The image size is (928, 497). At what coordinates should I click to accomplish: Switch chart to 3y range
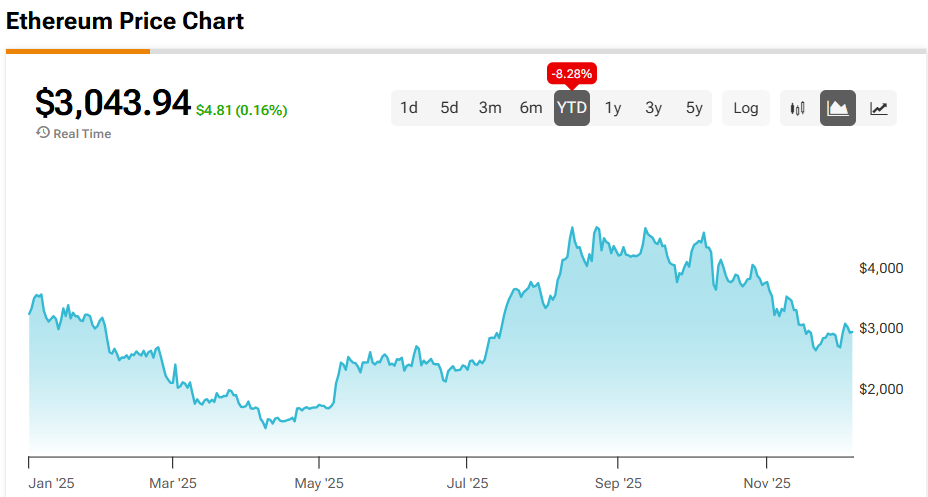(x=653, y=108)
